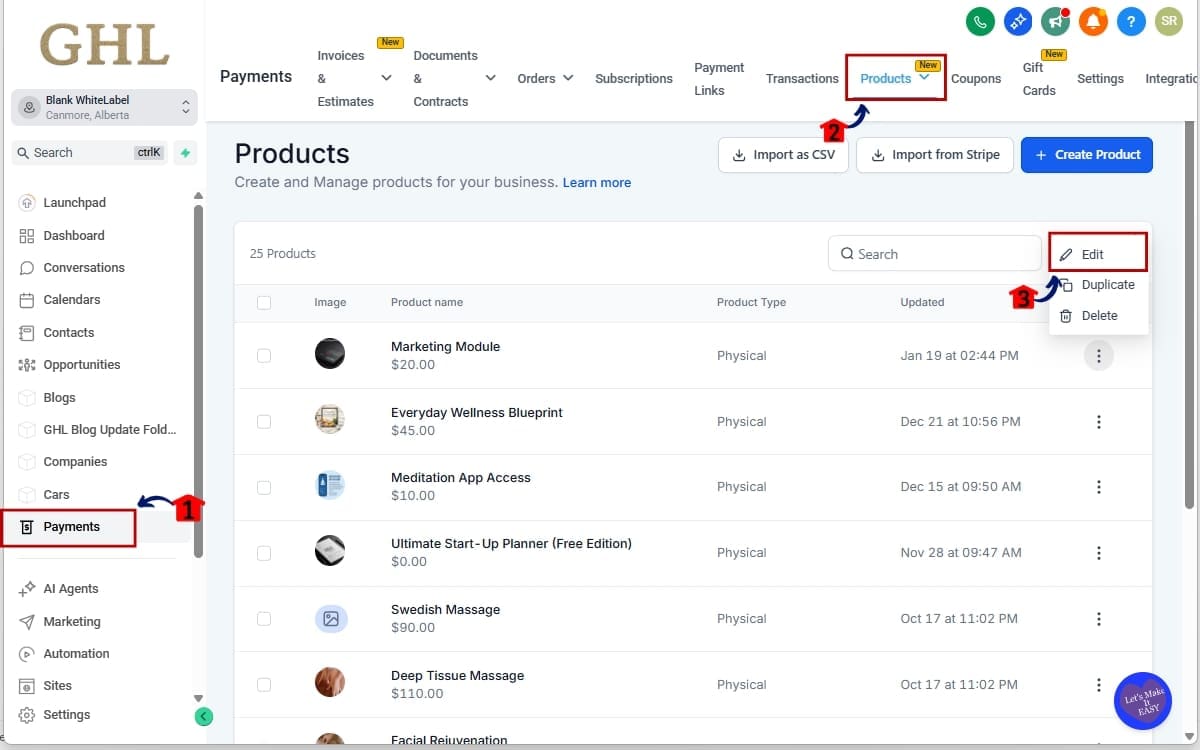Tick the select-all checkbox in the header
Screen dimensions: 1200x750
pyautogui.click(x=264, y=302)
